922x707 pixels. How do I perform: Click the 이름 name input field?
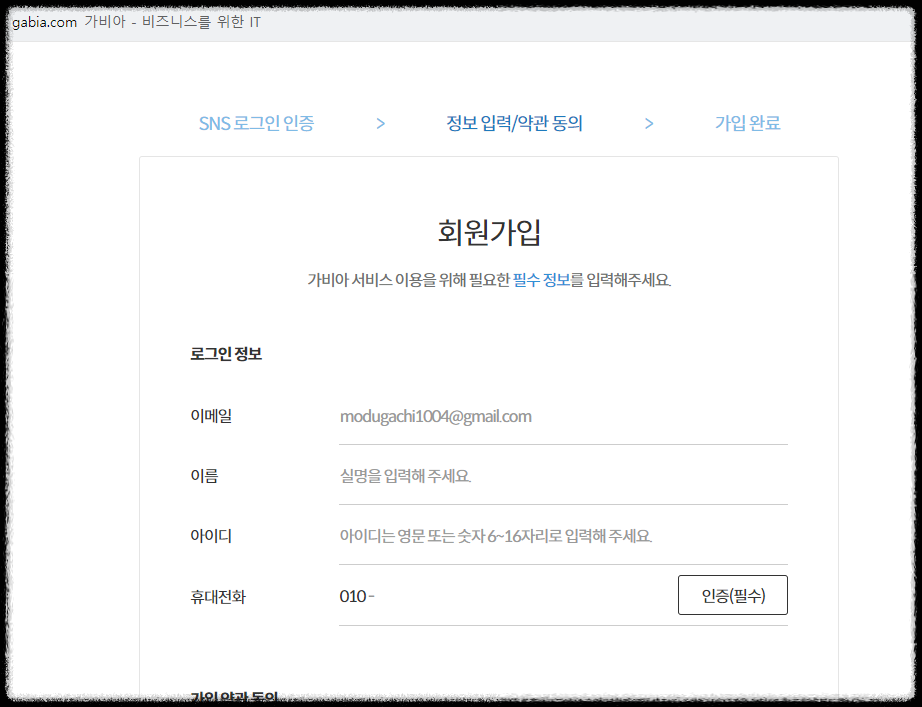(x=560, y=476)
